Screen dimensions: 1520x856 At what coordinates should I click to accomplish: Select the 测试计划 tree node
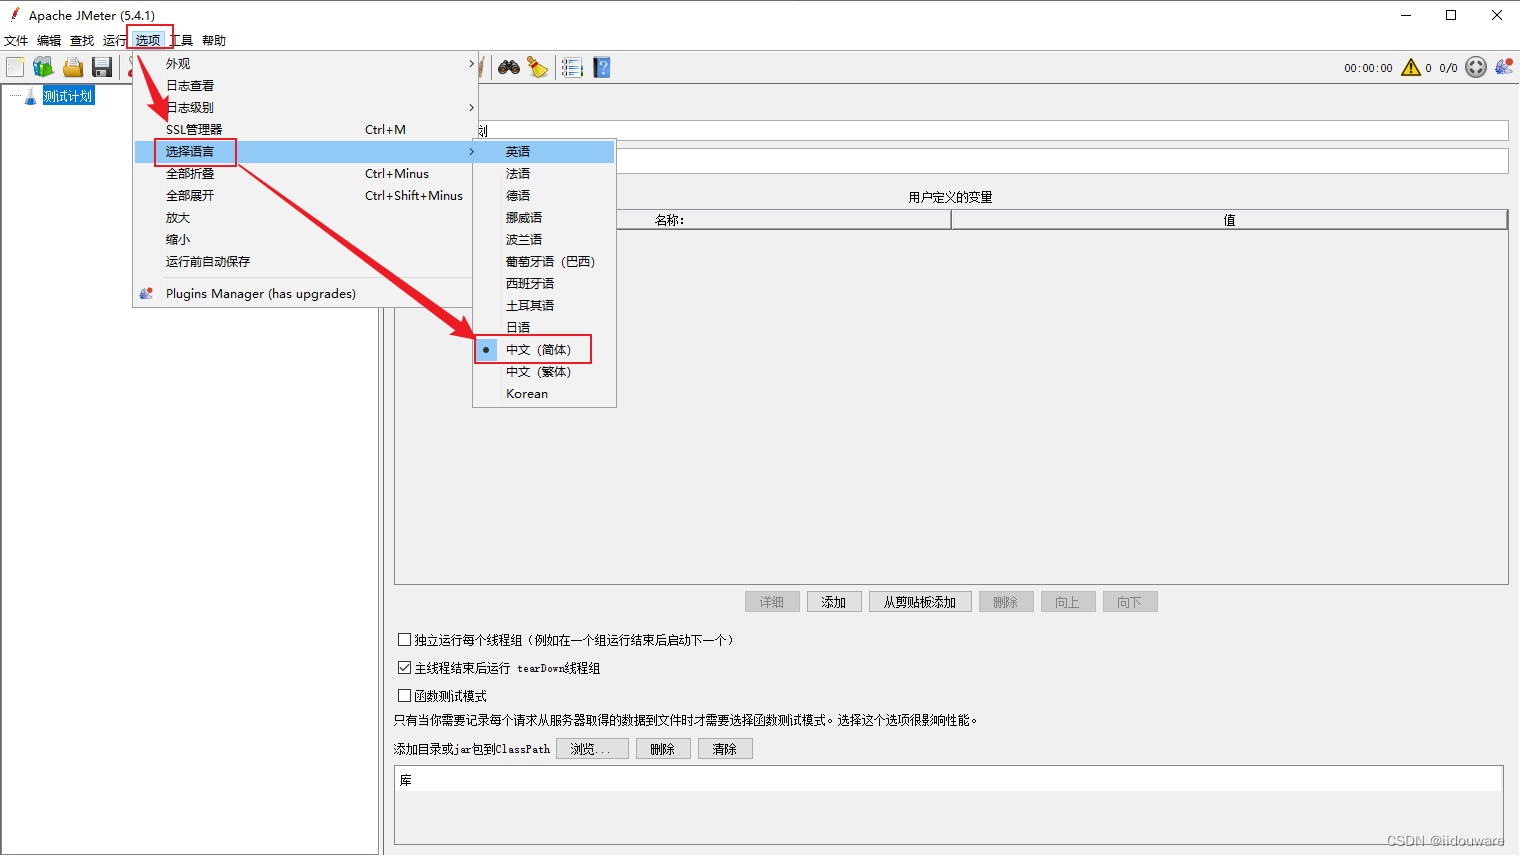tap(68, 96)
